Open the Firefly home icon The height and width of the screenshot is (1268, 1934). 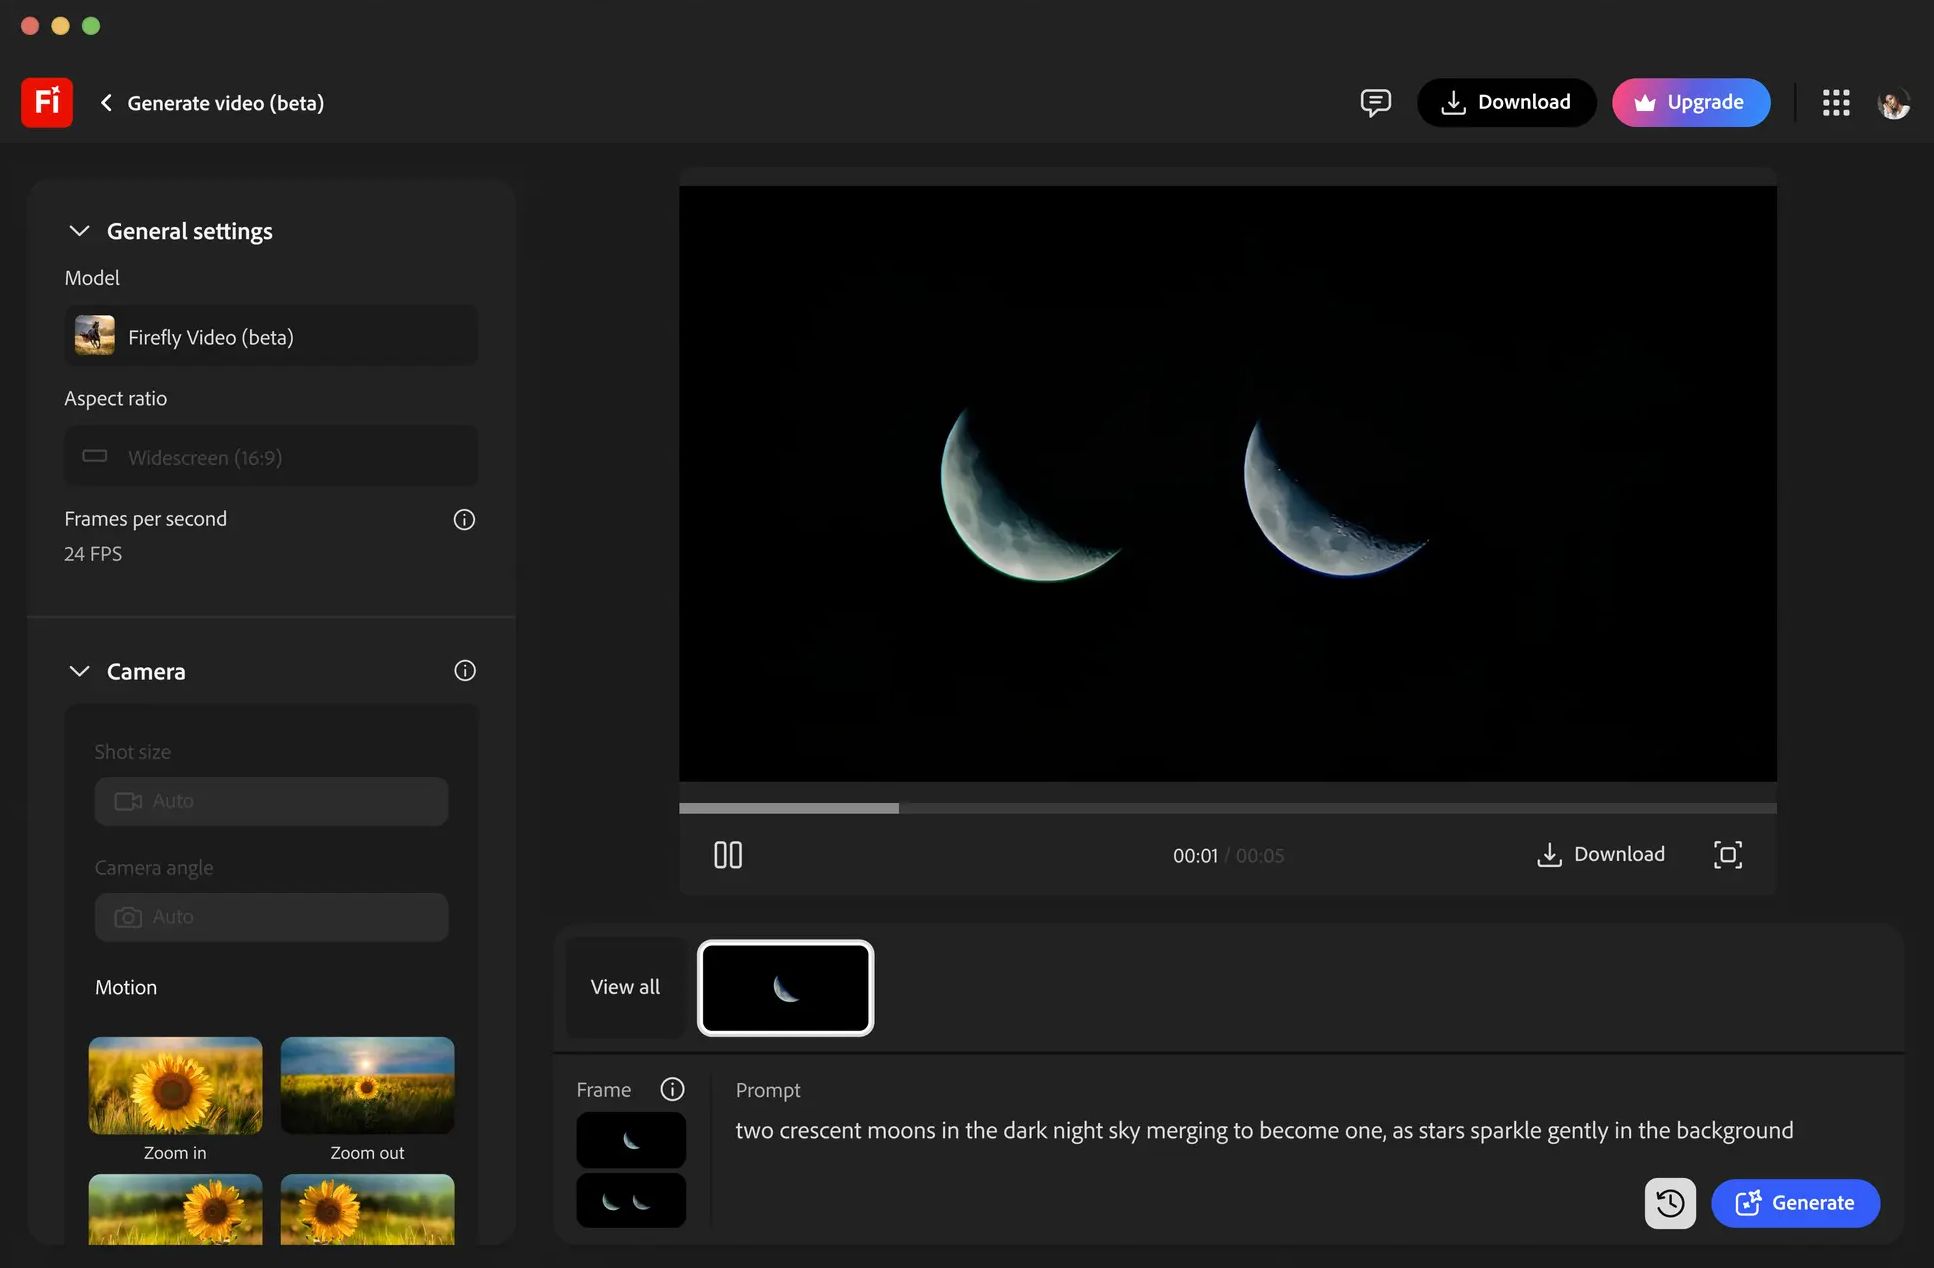pyautogui.click(x=46, y=102)
